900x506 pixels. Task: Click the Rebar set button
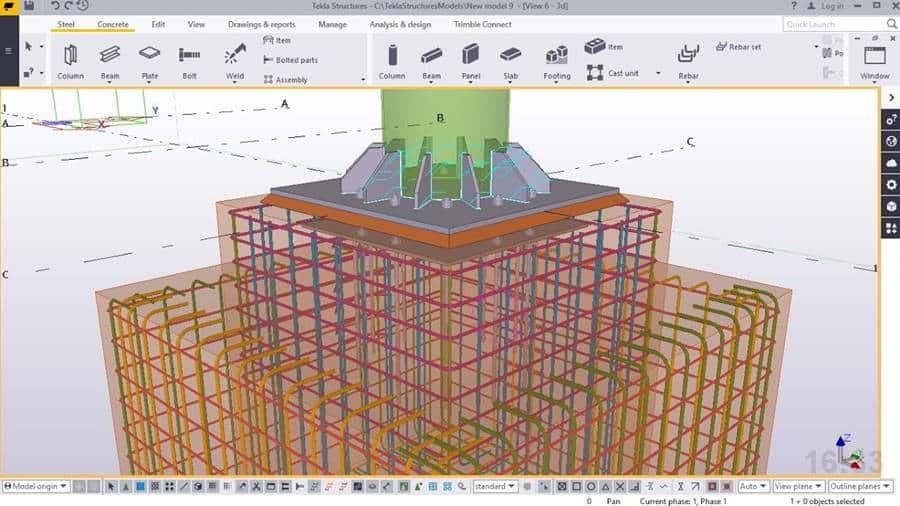(744, 46)
